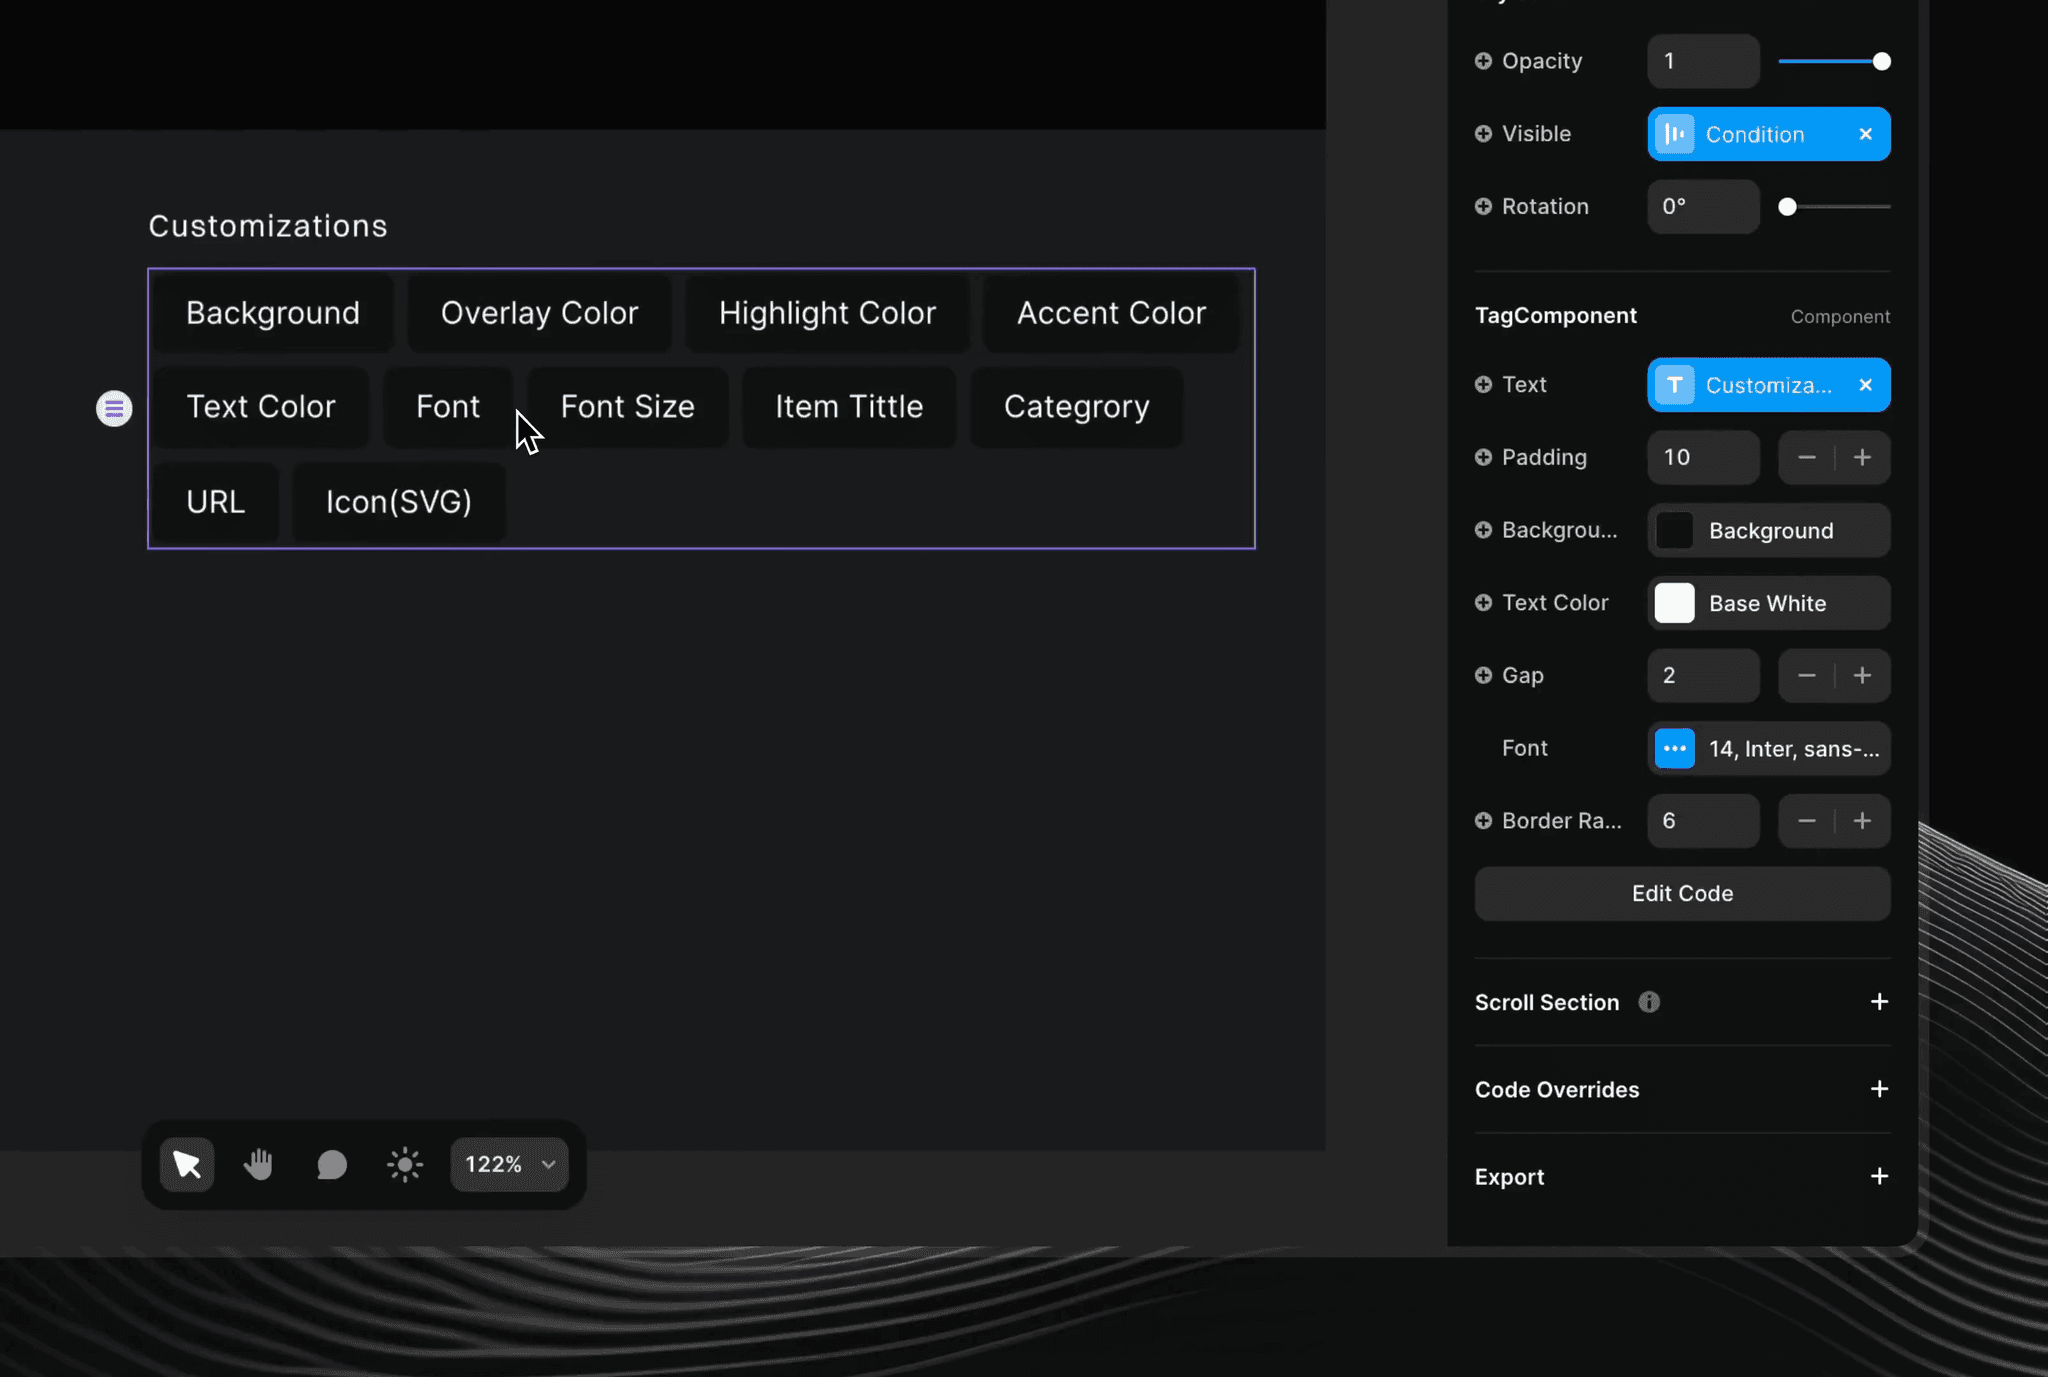Screen dimensions: 2048x1377
Task: Select the Highlight Color tag on canvas
Action: pos(826,313)
